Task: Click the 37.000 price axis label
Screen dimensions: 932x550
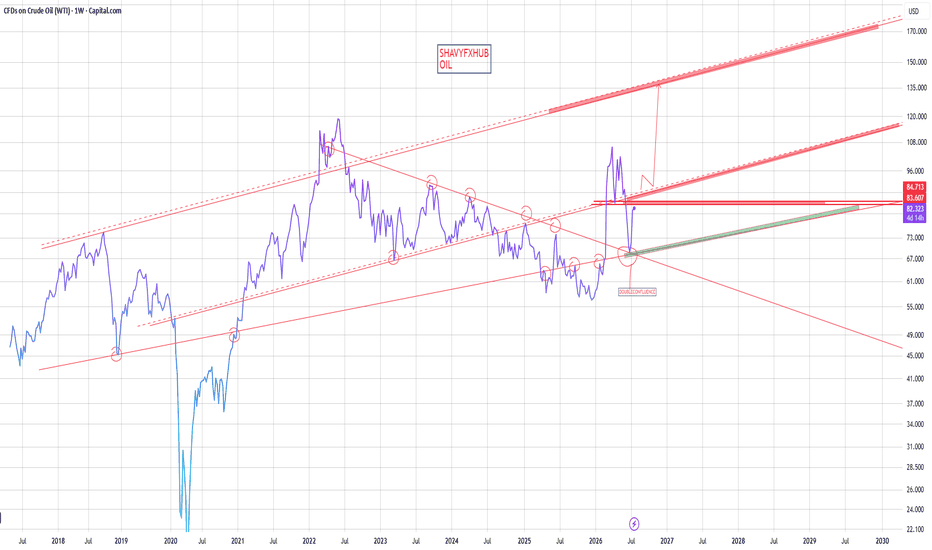Action: [x=917, y=404]
